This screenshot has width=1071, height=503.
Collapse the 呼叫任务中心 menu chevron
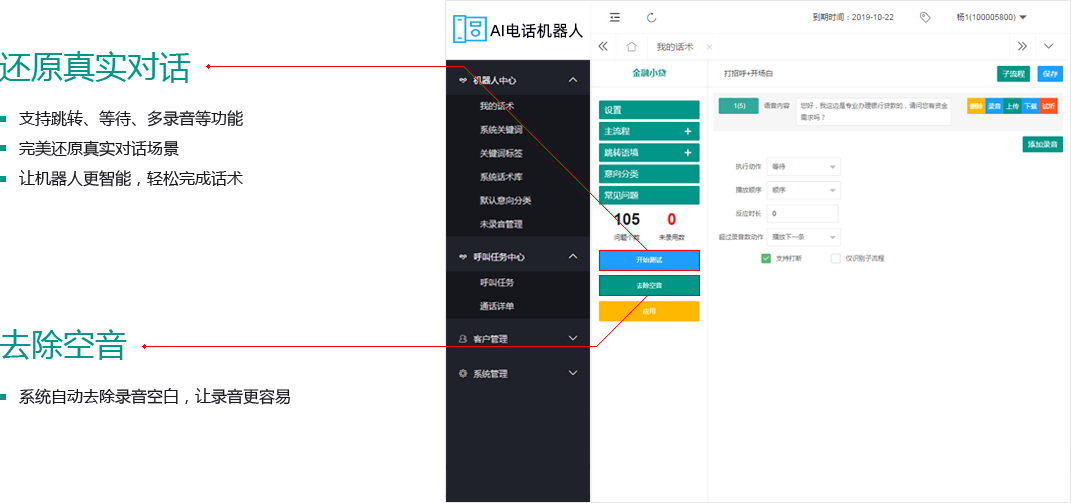click(x=573, y=256)
